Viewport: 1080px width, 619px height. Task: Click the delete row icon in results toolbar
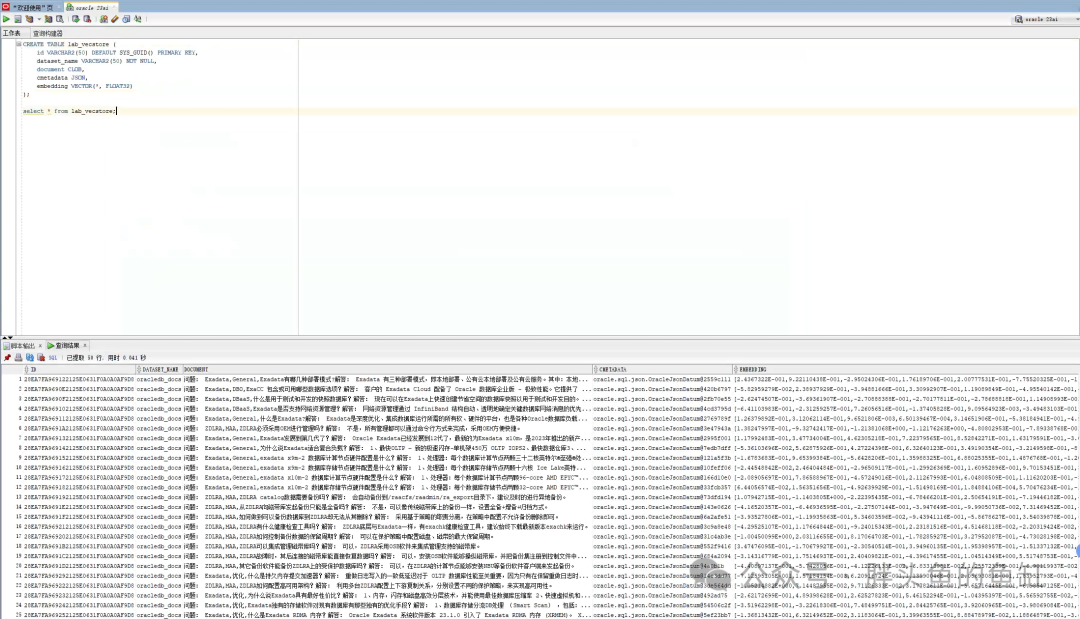tap(41, 358)
